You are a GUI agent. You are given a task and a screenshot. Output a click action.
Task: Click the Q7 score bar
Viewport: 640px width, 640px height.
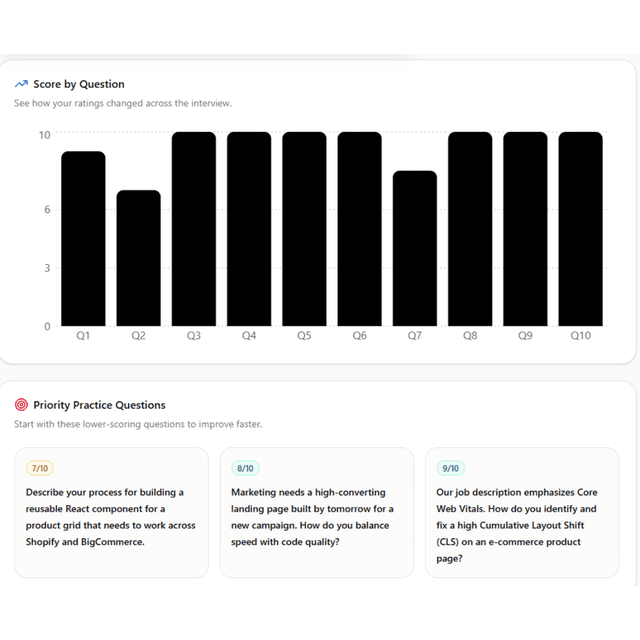pos(415,248)
